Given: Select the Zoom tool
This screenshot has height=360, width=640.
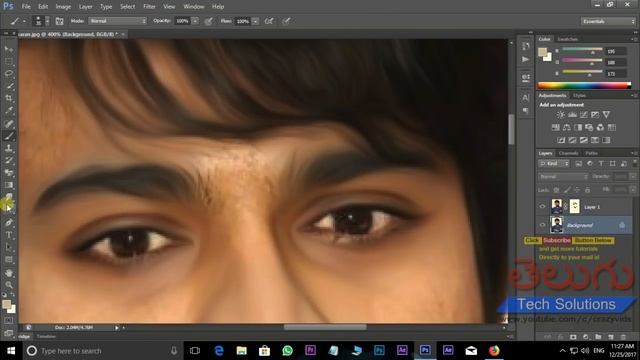Looking at the screenshot, I should (9, 285).
